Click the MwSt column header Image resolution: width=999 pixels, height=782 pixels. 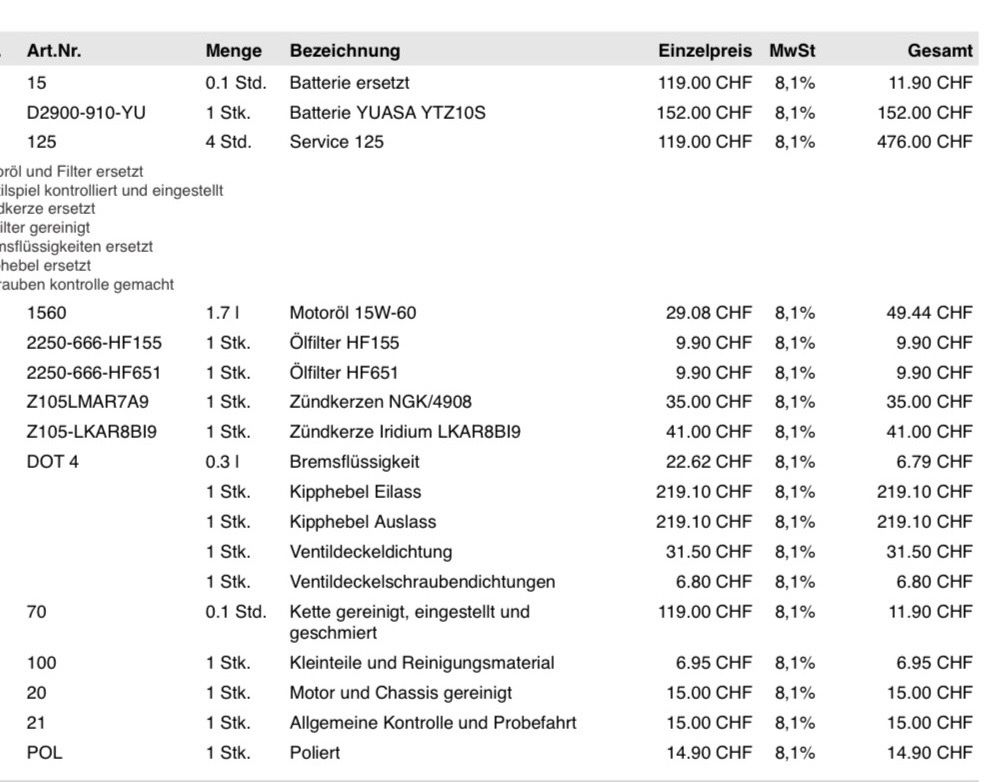[792, 51]
